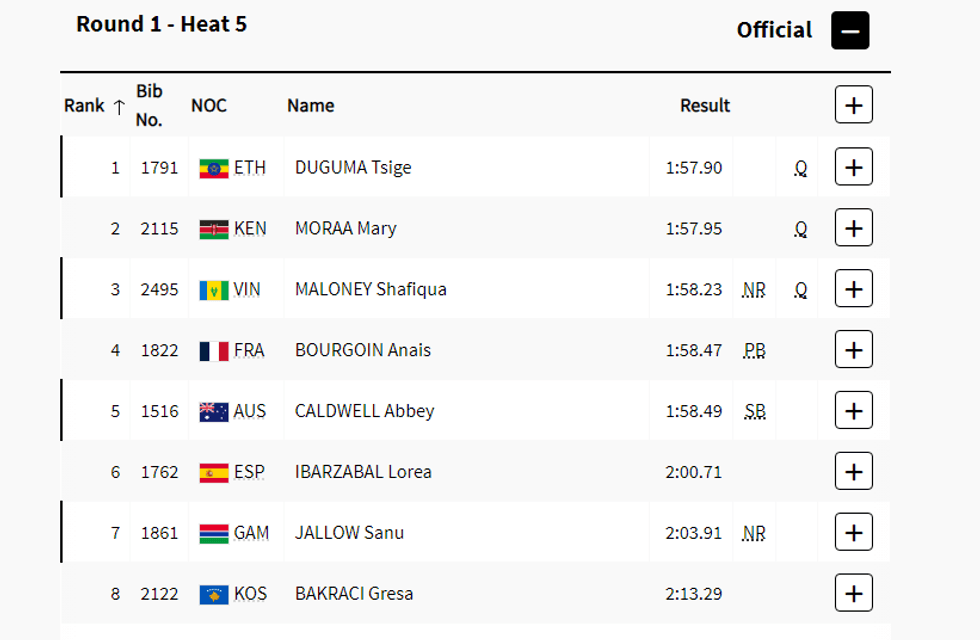Click the Kosovo flag icon
This screenshot has width=980, height=640.
[x=214, y=594]
